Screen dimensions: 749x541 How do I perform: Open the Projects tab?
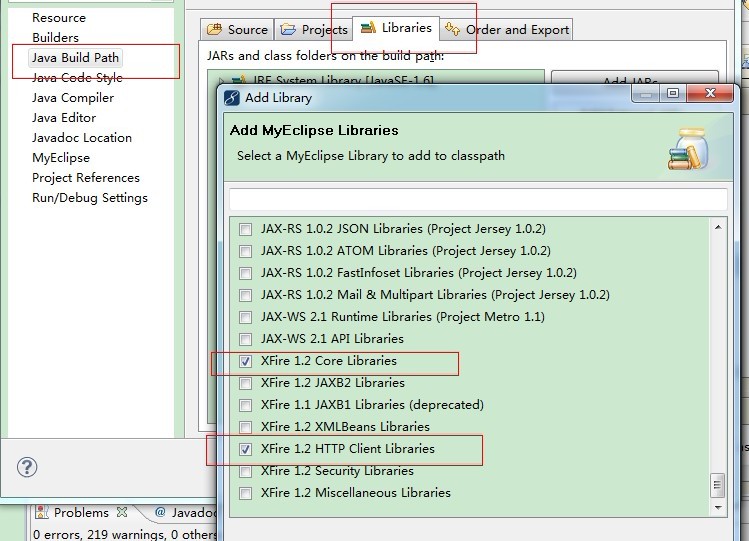point(313,30)
